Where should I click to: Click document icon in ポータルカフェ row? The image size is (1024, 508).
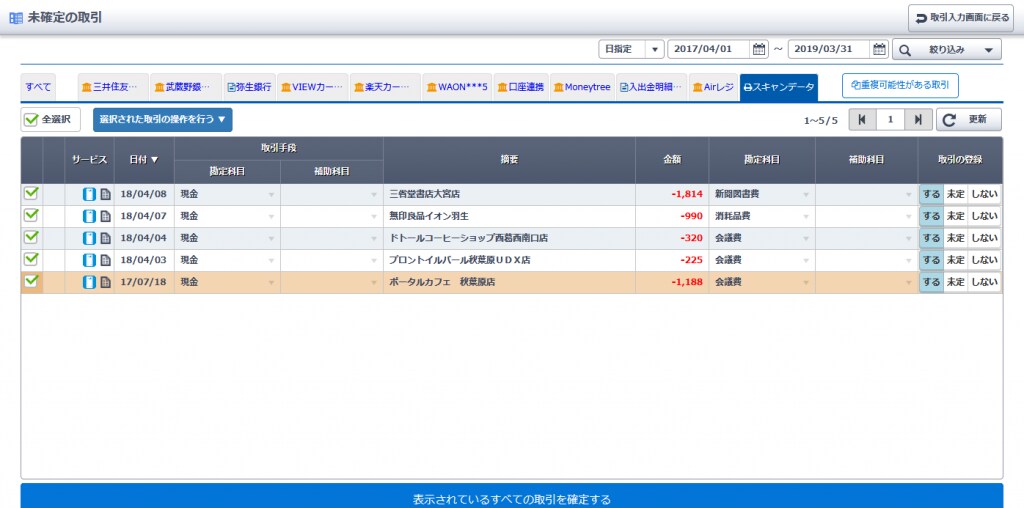[105, 282]
